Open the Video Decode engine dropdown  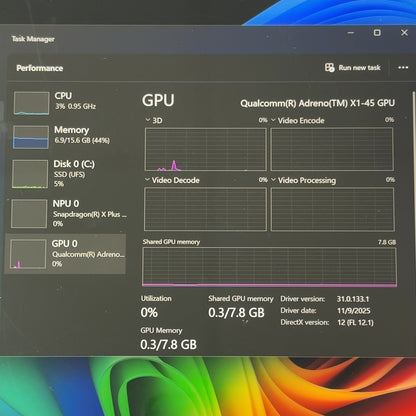pos(147,180)
